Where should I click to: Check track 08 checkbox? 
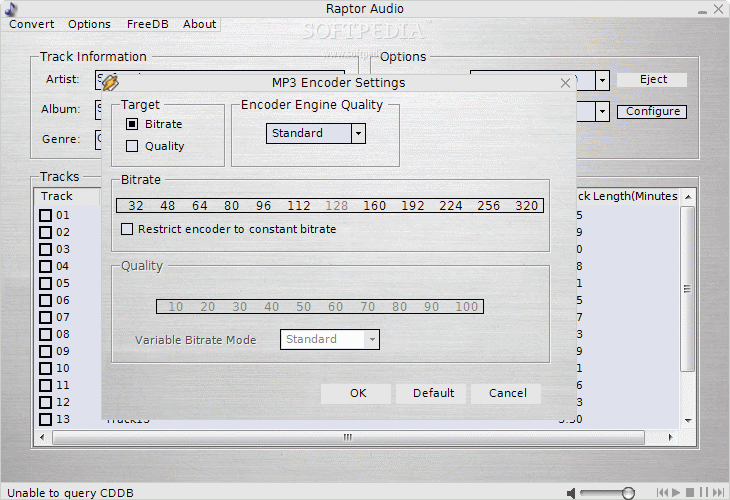(x=45, y=334)
